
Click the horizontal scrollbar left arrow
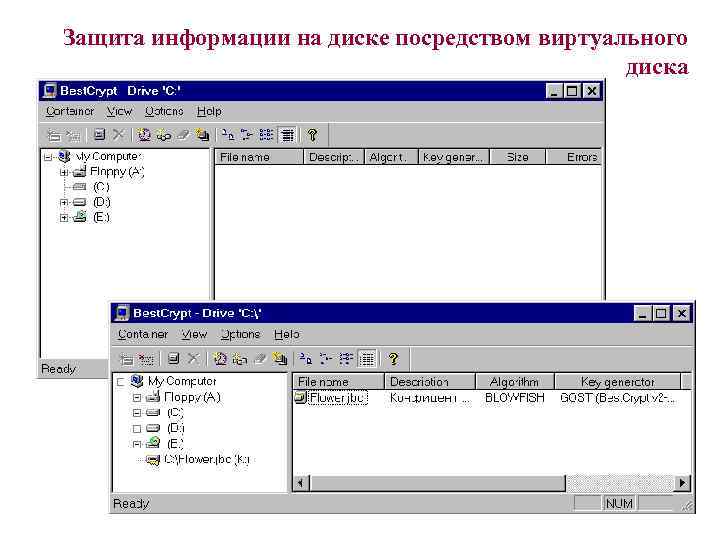(301, 483)
